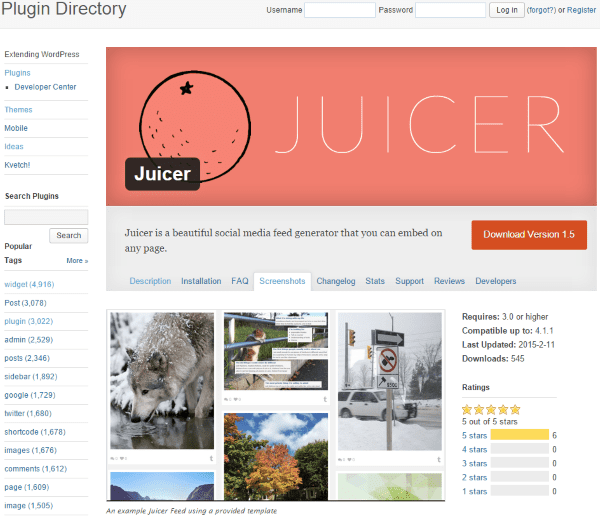
Task: Open the Reviews tab
Action: click(449, 281)
